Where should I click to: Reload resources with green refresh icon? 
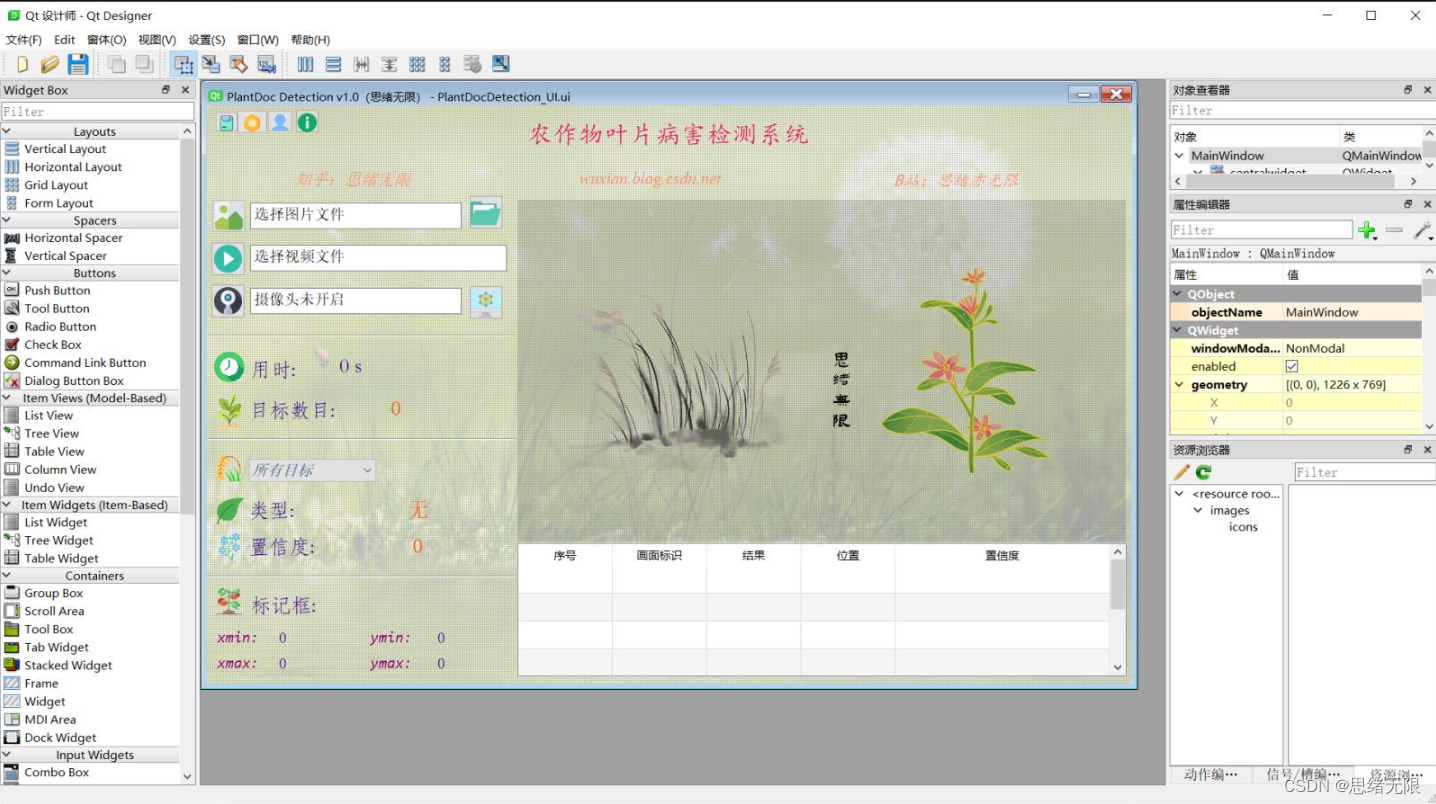[x=1203, y=472]
